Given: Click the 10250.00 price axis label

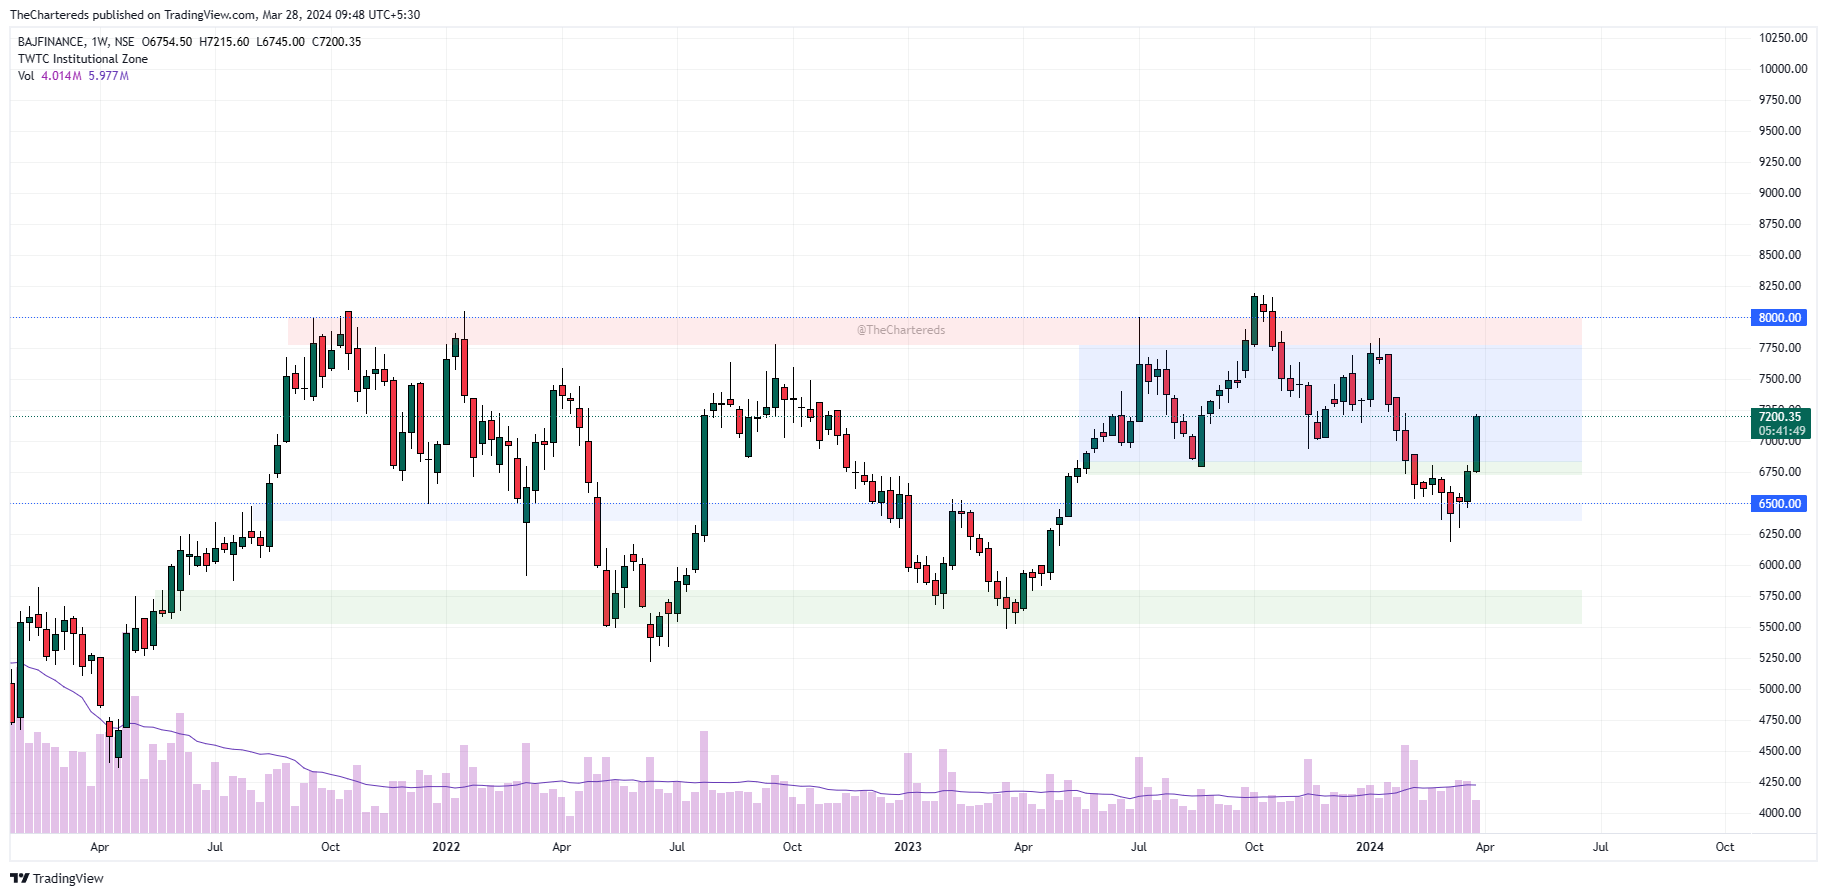Looking at the screenshot, I should [x=1783, y=38].
